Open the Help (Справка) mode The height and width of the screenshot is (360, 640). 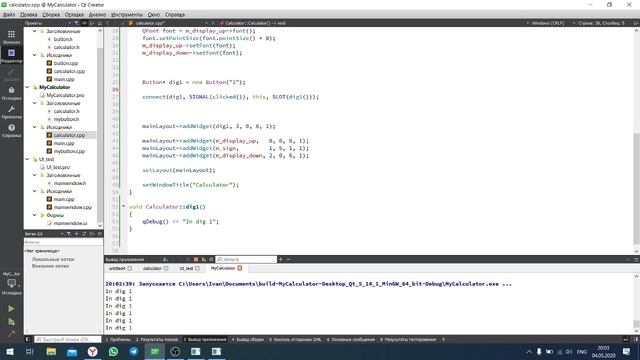click(11, 131)
